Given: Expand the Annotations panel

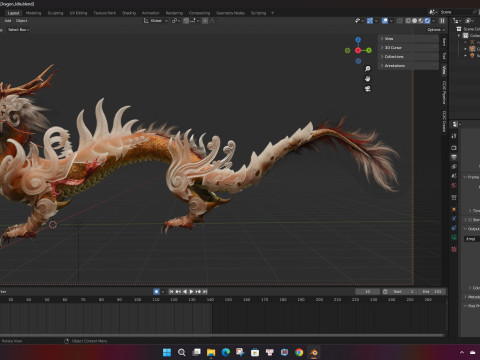Looking at the screenshot, I should click(409, 66).
